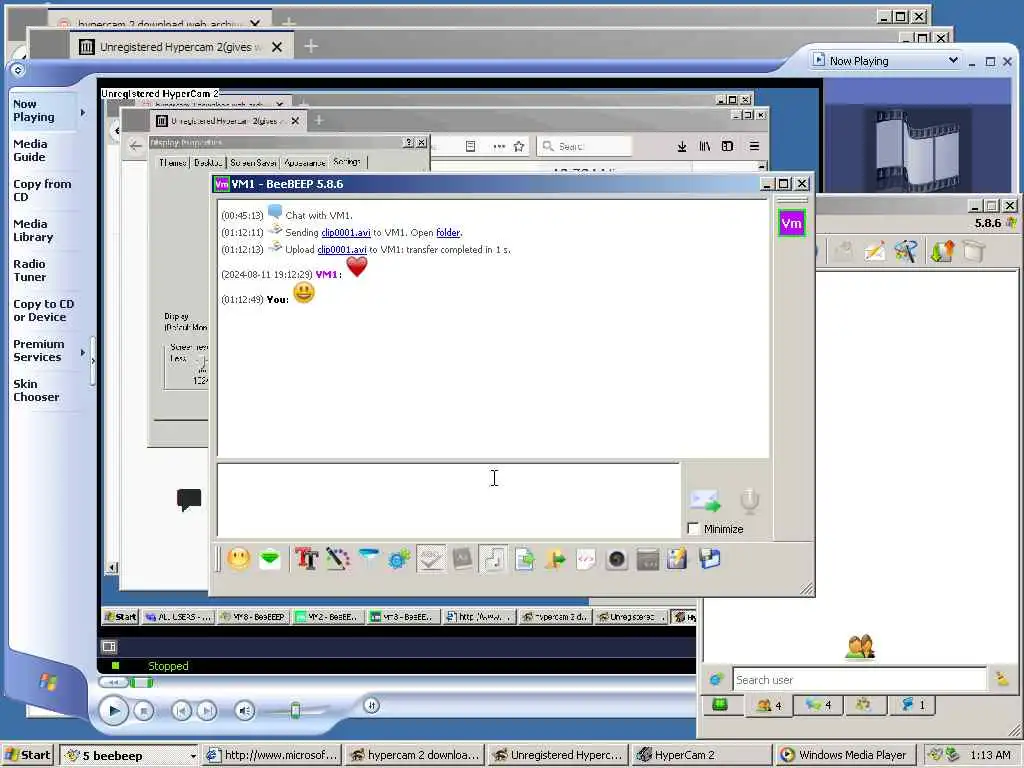Open the emoticon picker in BeeBEEP chat
Image resolution: width=1024 pixels, height=768 pixels.
[238, 559]
